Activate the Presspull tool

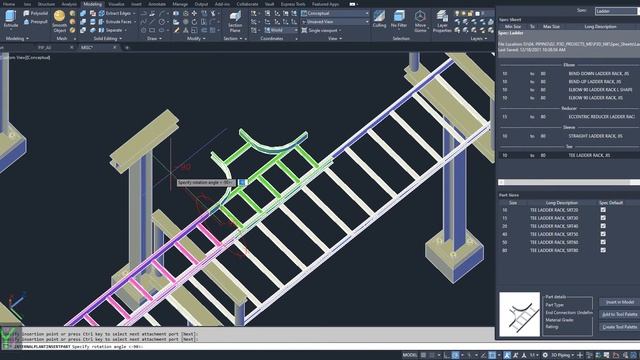(36, 22)
